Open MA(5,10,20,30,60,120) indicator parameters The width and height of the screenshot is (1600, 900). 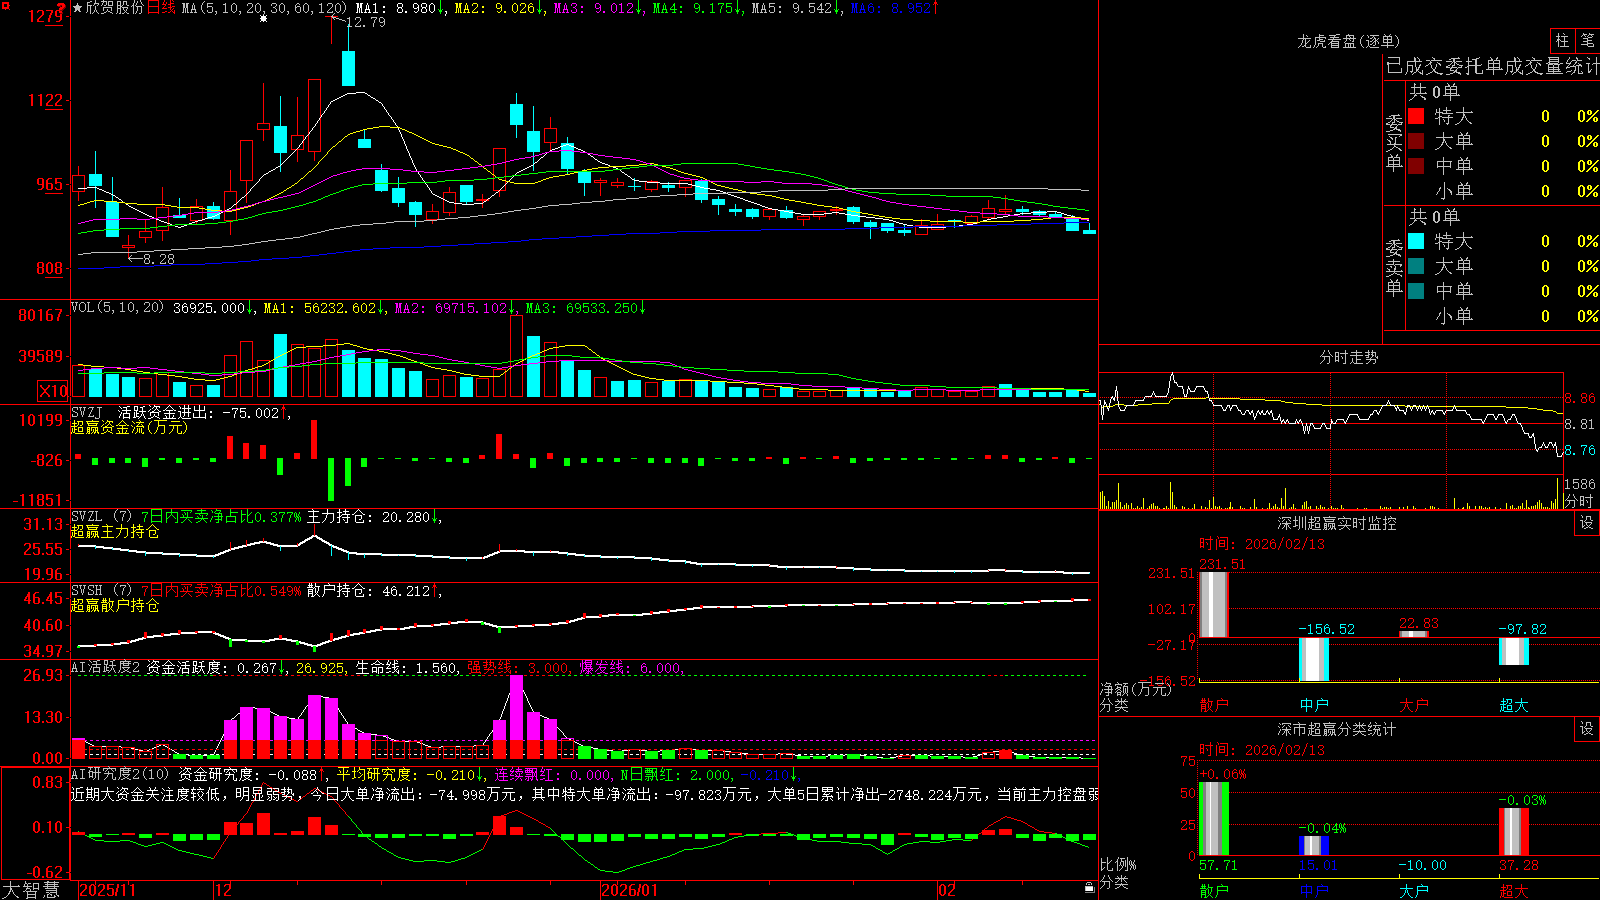tap(264, 8)
